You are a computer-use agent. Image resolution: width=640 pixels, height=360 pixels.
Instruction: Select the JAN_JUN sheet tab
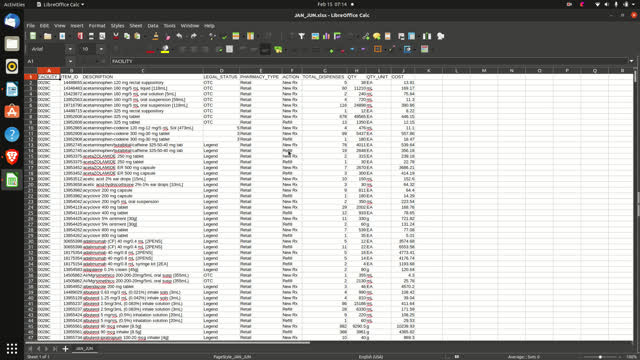click(x=84, y=349)
